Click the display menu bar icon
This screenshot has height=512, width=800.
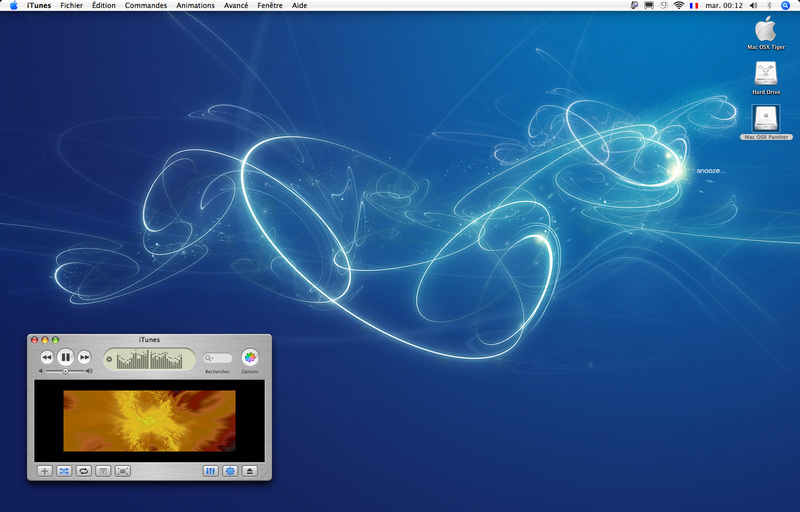pyautogui.click(x=649, y=5)
